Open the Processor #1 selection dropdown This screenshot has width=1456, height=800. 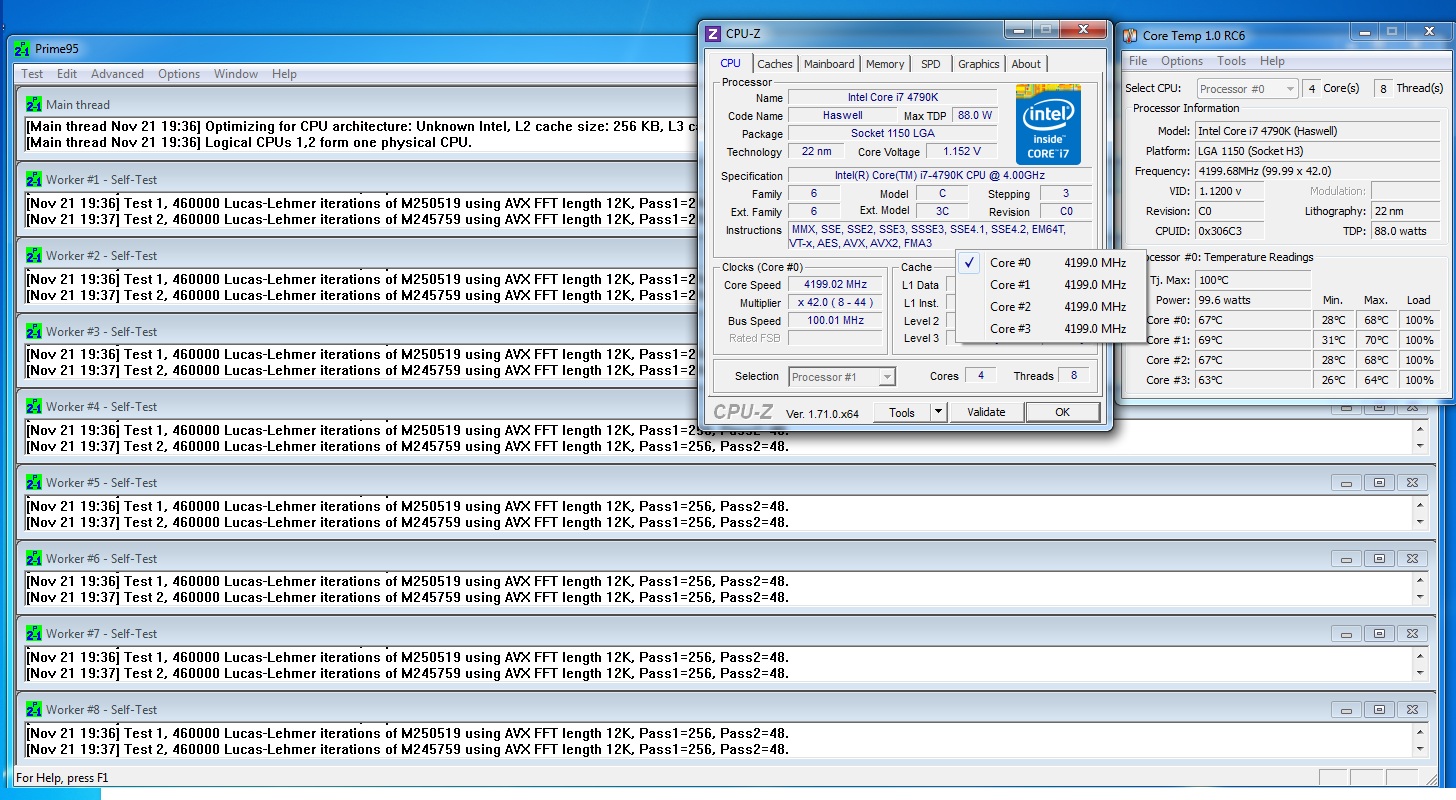842,377
